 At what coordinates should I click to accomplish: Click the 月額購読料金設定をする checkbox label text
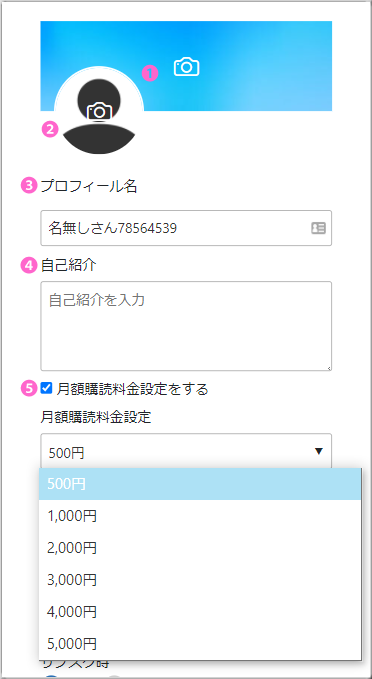[132, 389]
